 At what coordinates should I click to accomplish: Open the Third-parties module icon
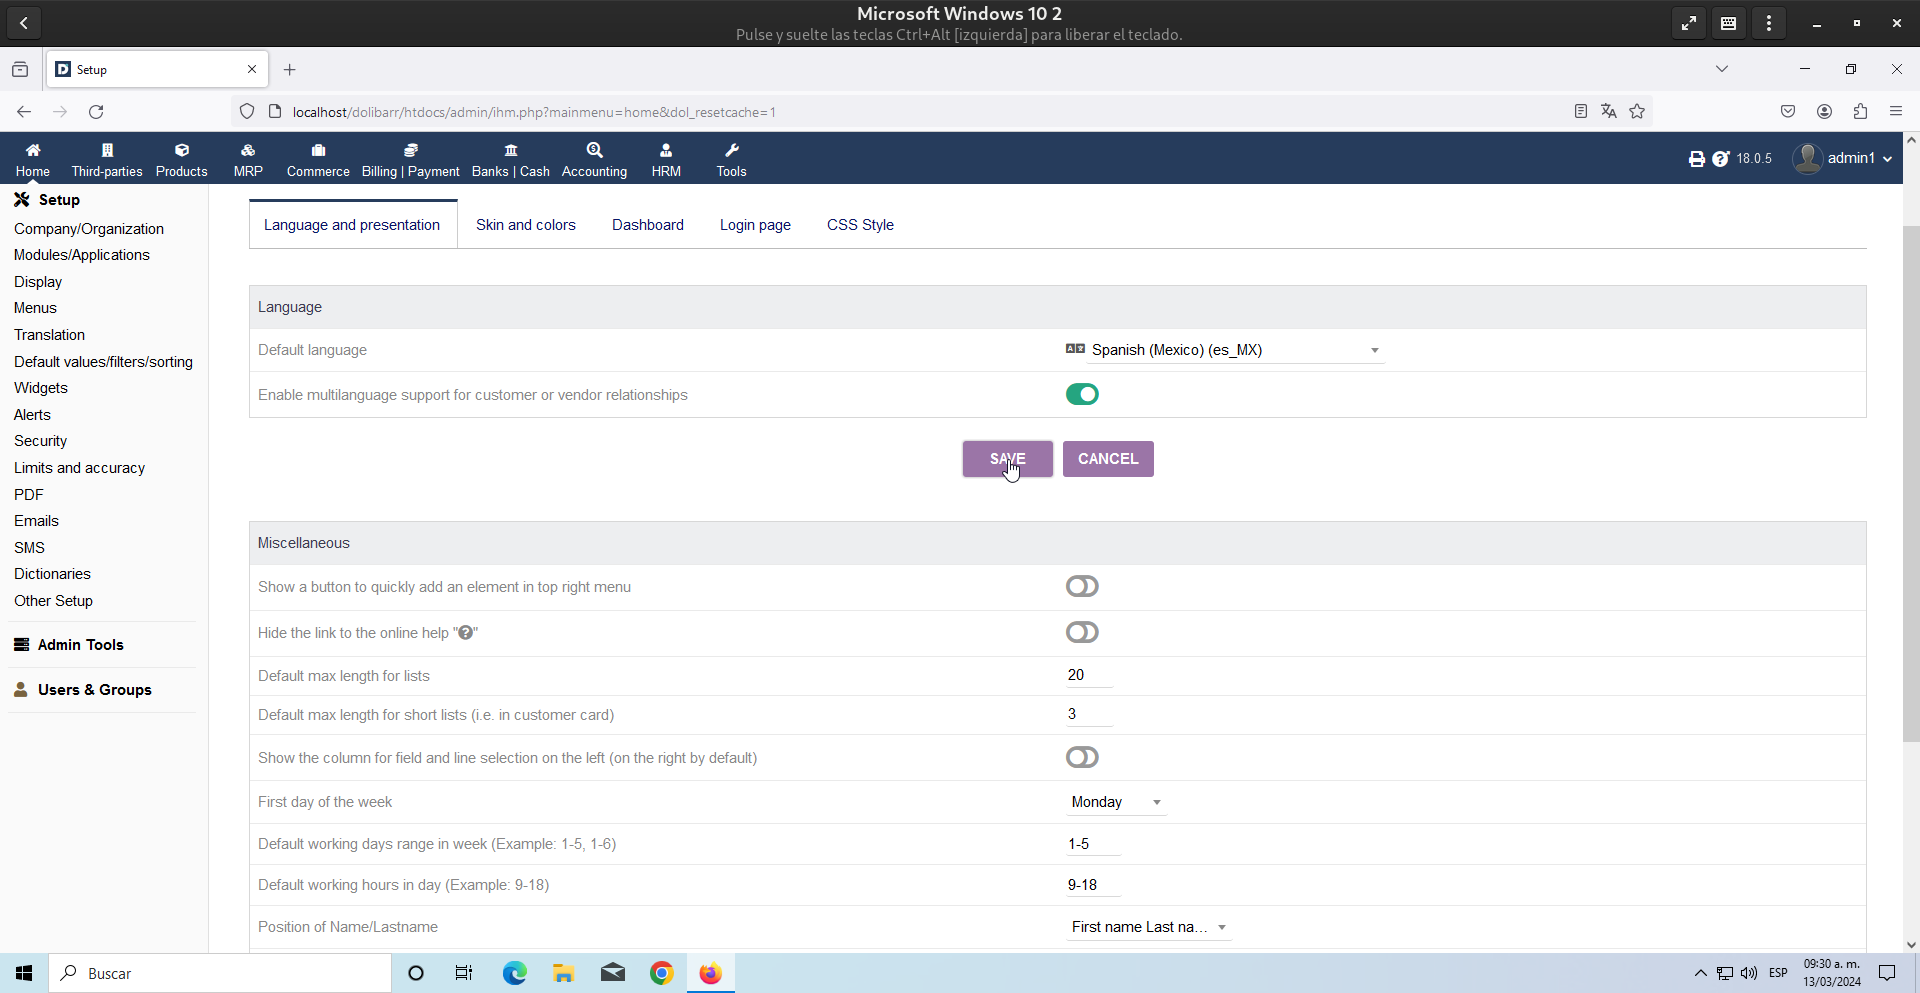pyautogui.click(x=107, y=151)
